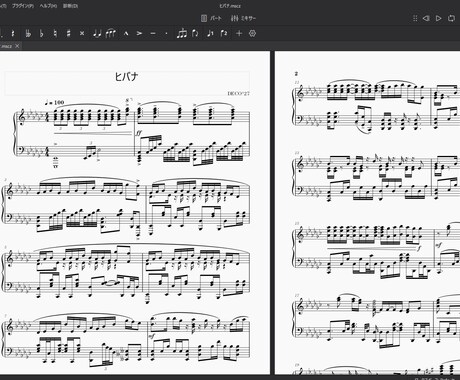Apply the natural accidental
This screenshot has height=380, width=460.
tap(55, 33)
